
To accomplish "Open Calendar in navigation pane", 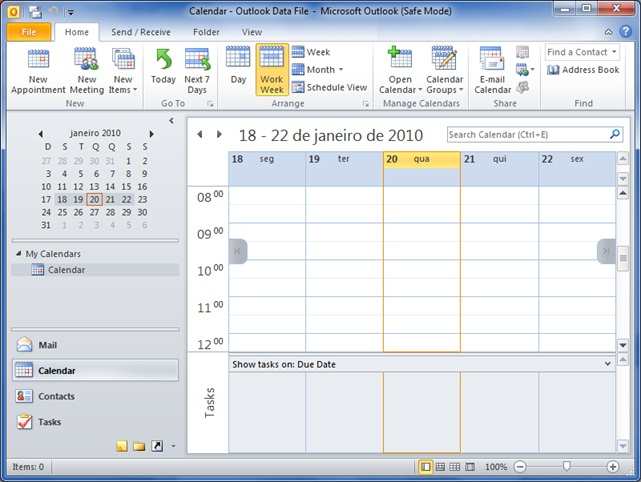I will point(96,370).
